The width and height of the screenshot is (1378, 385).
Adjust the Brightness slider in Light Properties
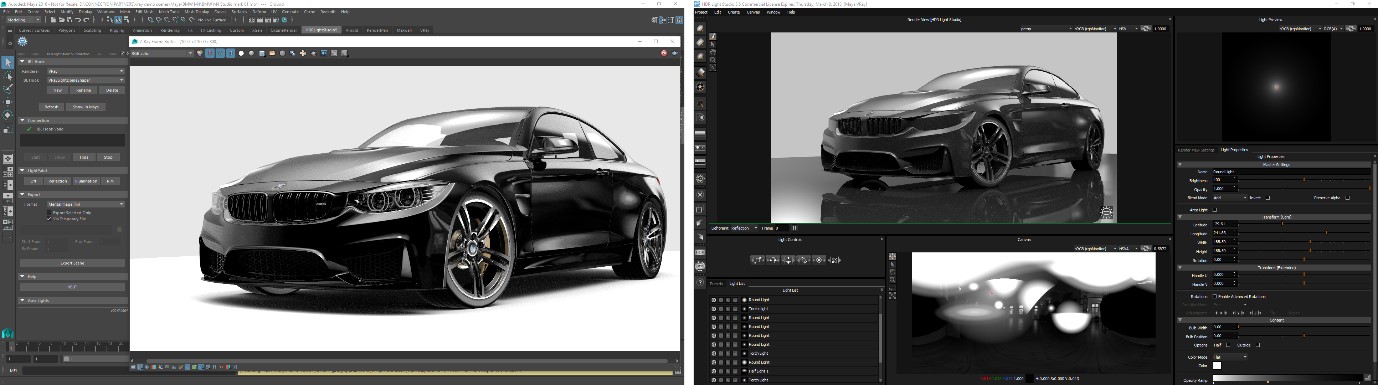[1304, 180]
